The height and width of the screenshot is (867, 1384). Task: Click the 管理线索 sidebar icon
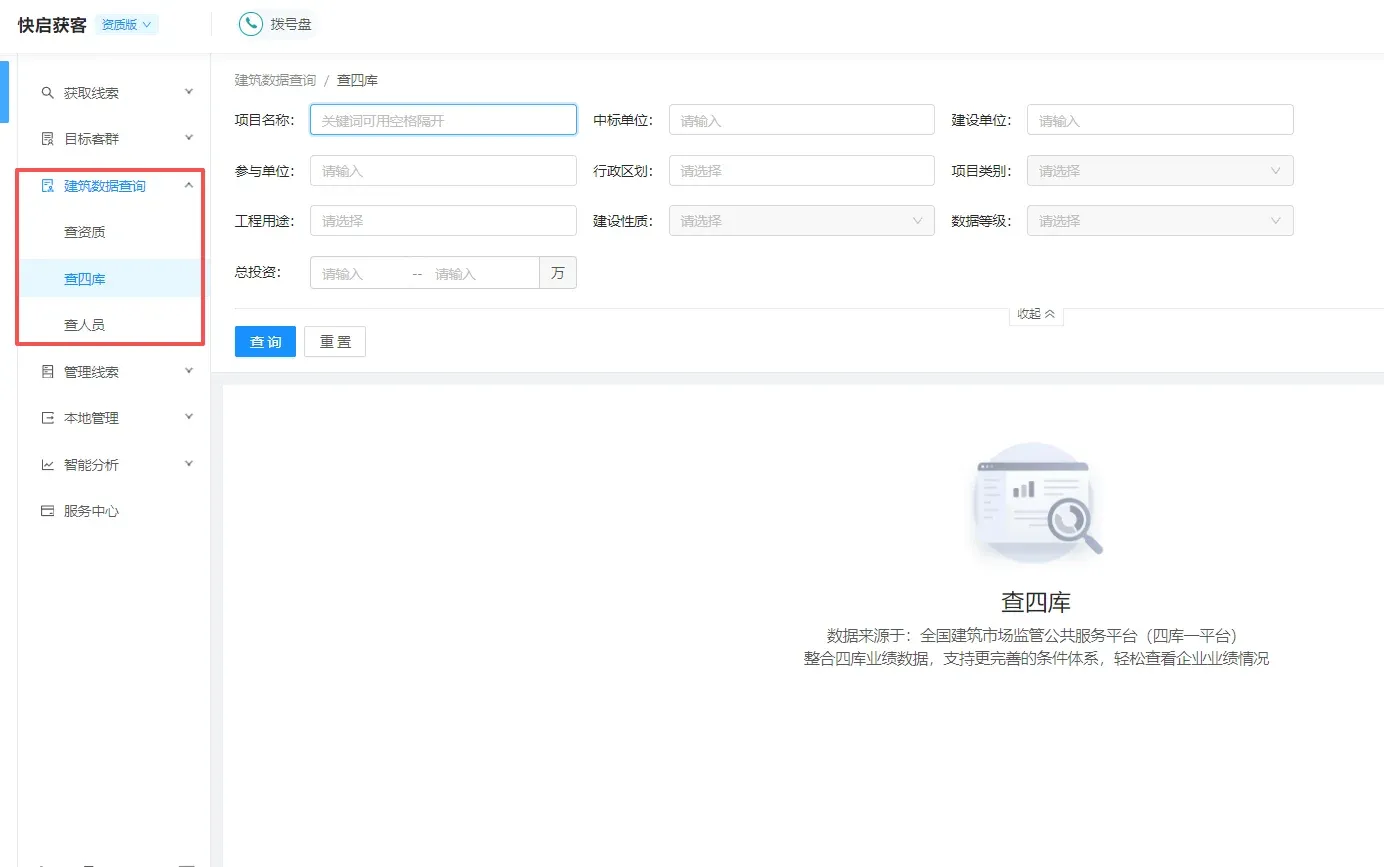click(x=47, y=372)
